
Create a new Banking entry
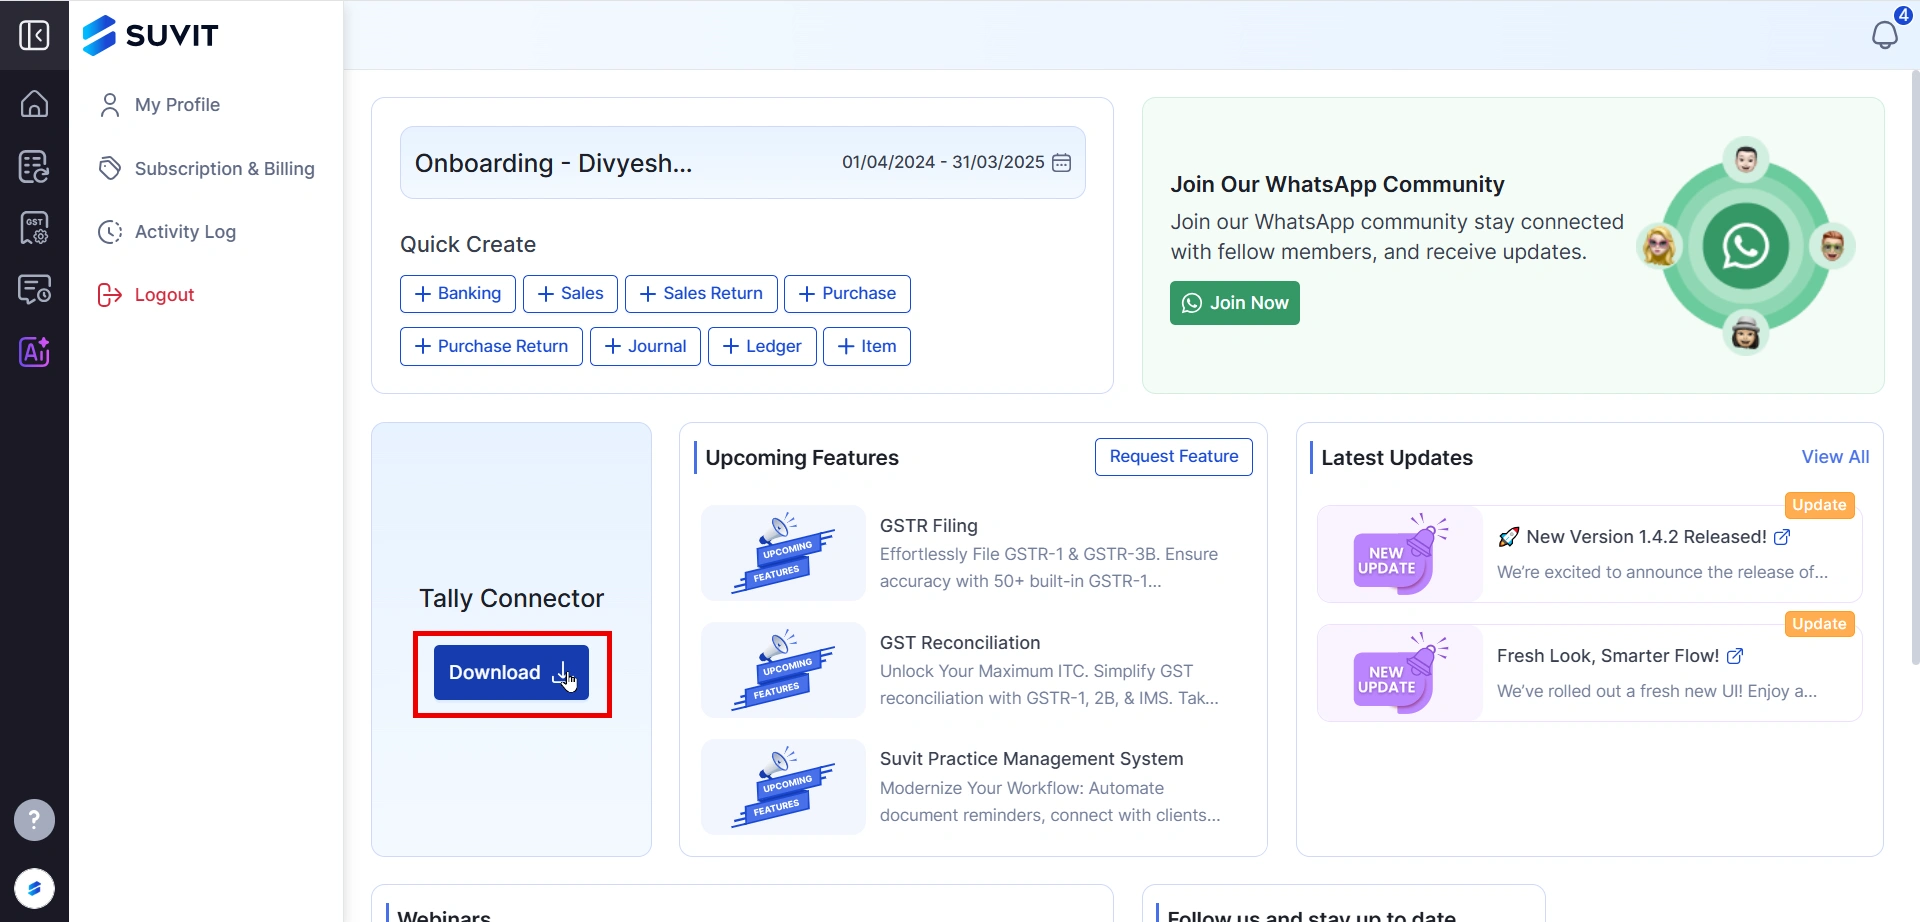pyautogui.click(x=458, y=294)
